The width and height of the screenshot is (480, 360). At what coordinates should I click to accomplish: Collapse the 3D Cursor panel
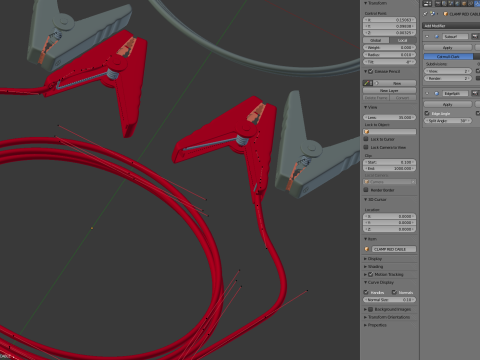point(365,199)
